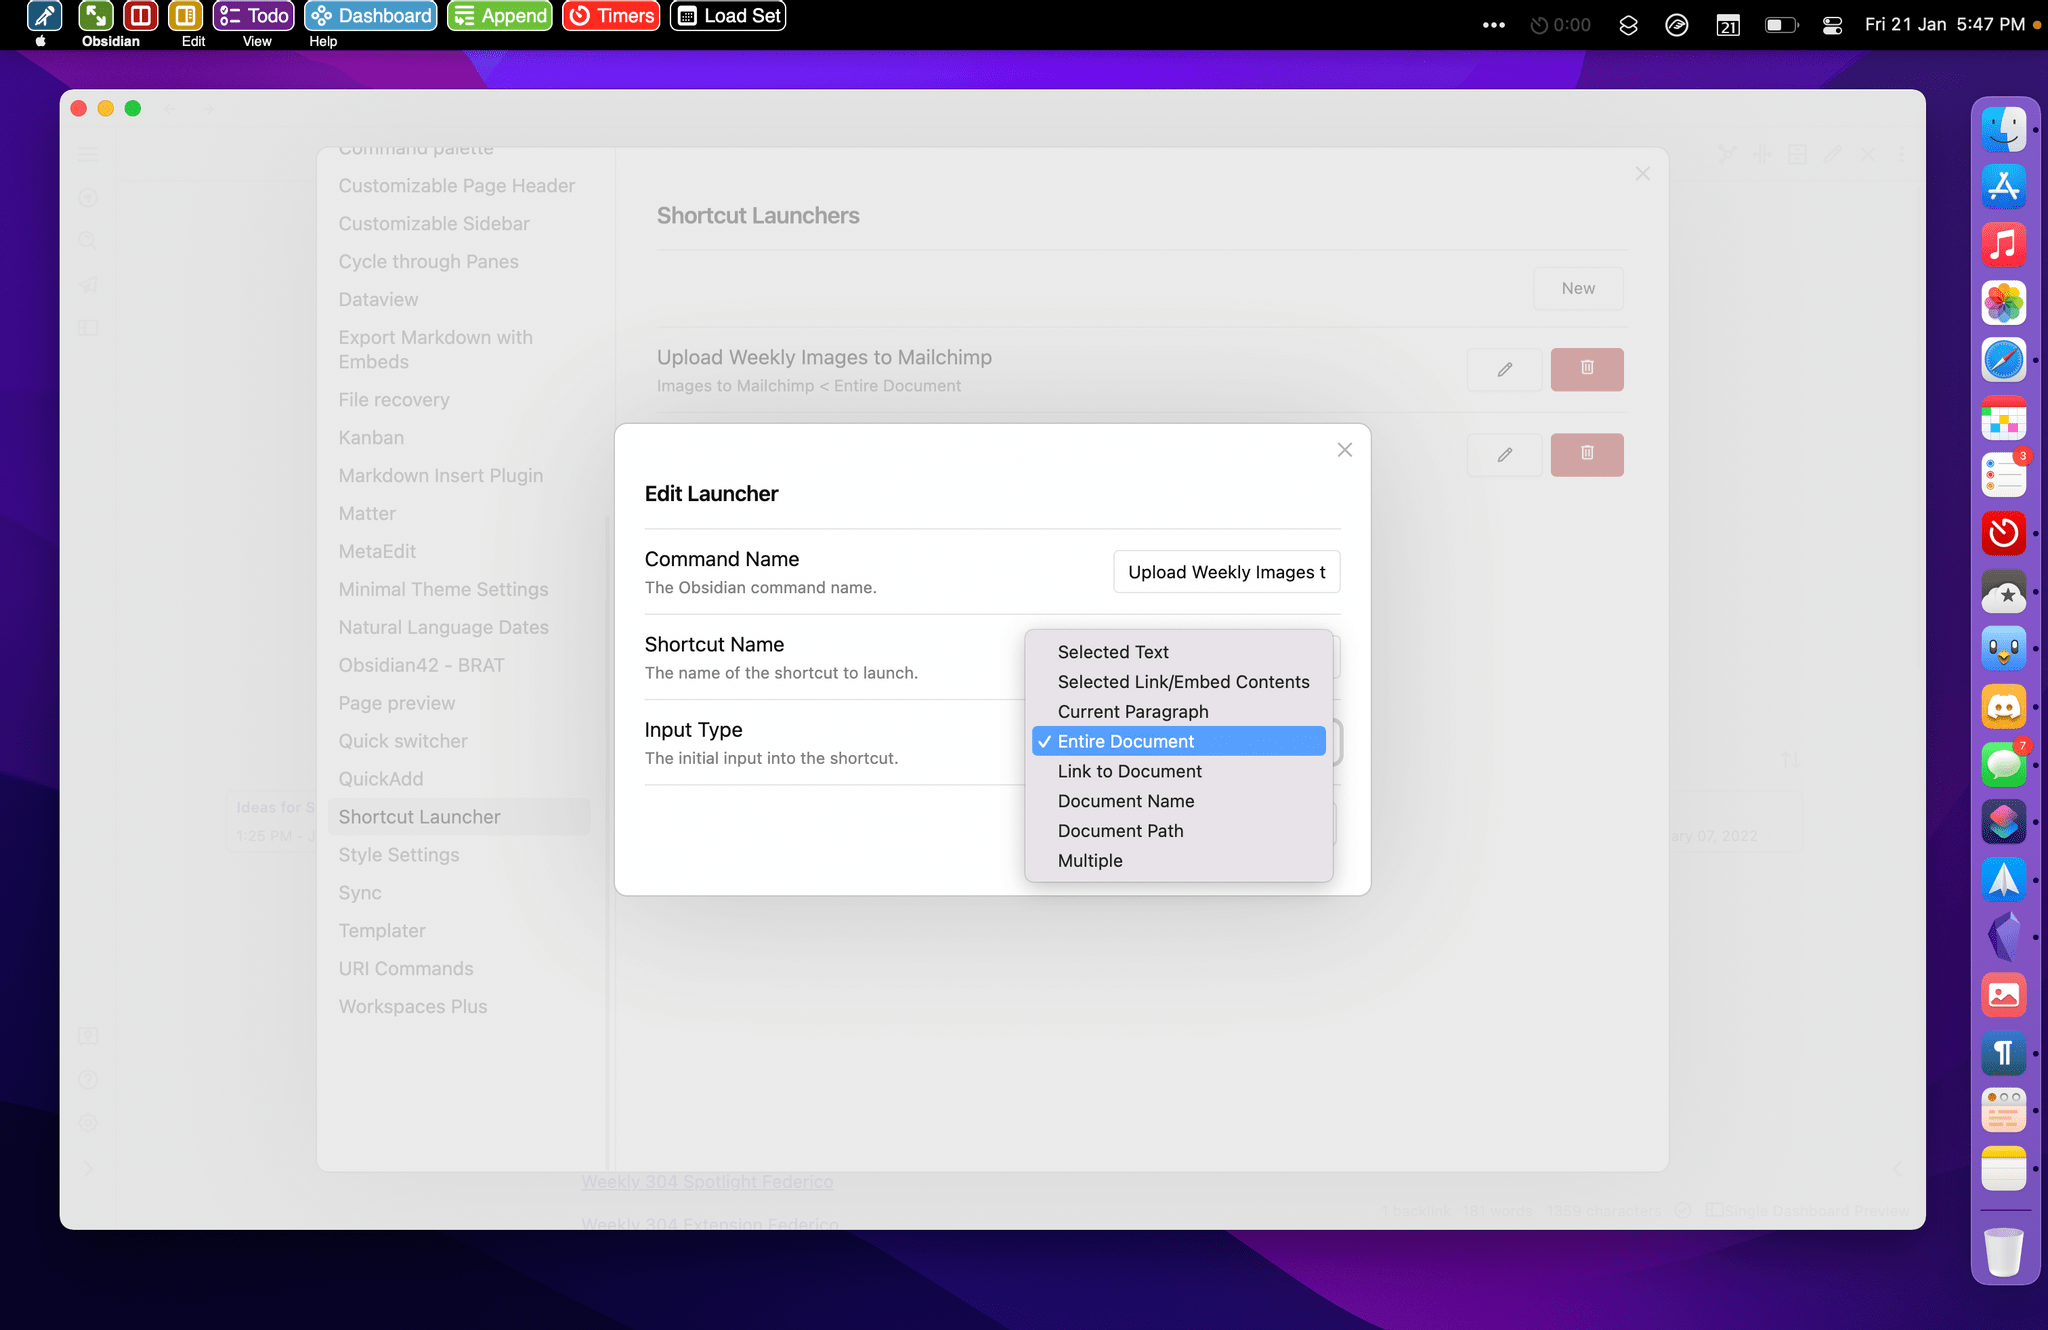Open Workspaces Plus settings
This screenshot has width=2048, height=1330.
413,1008
